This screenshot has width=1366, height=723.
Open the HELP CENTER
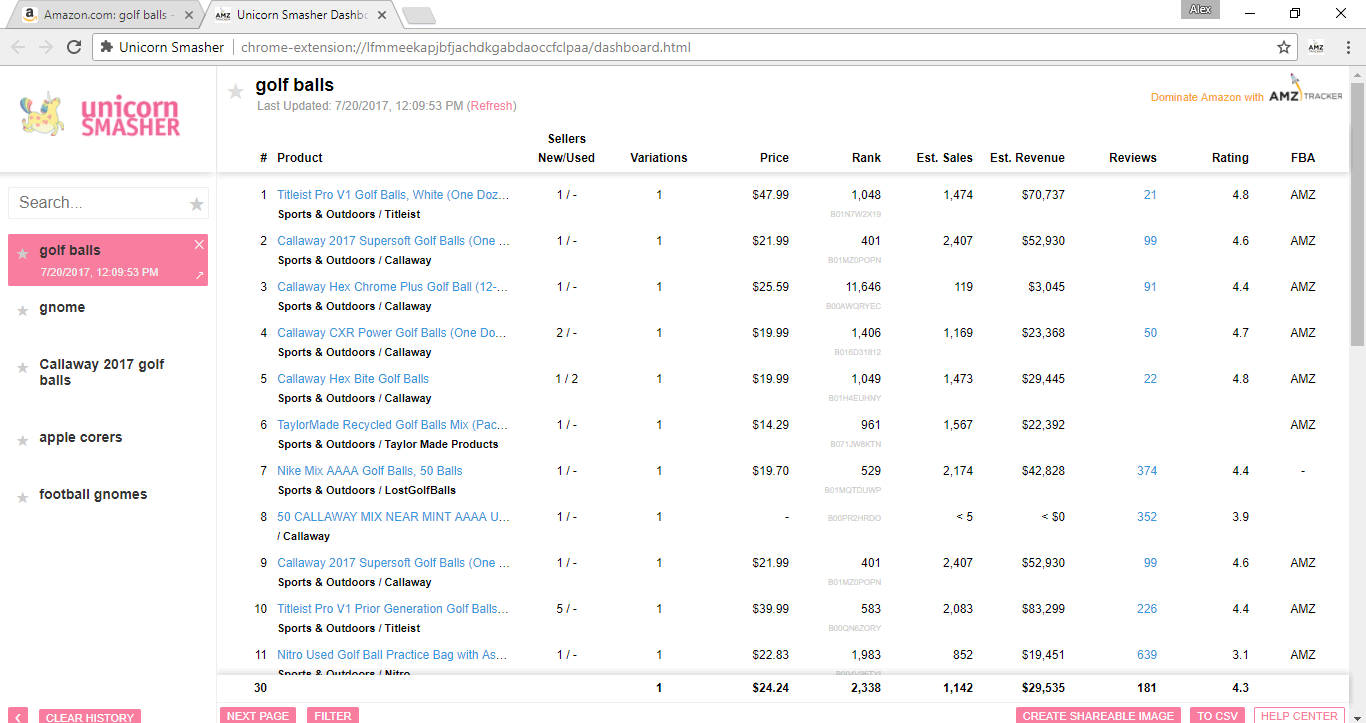[x=1299, y=716]
